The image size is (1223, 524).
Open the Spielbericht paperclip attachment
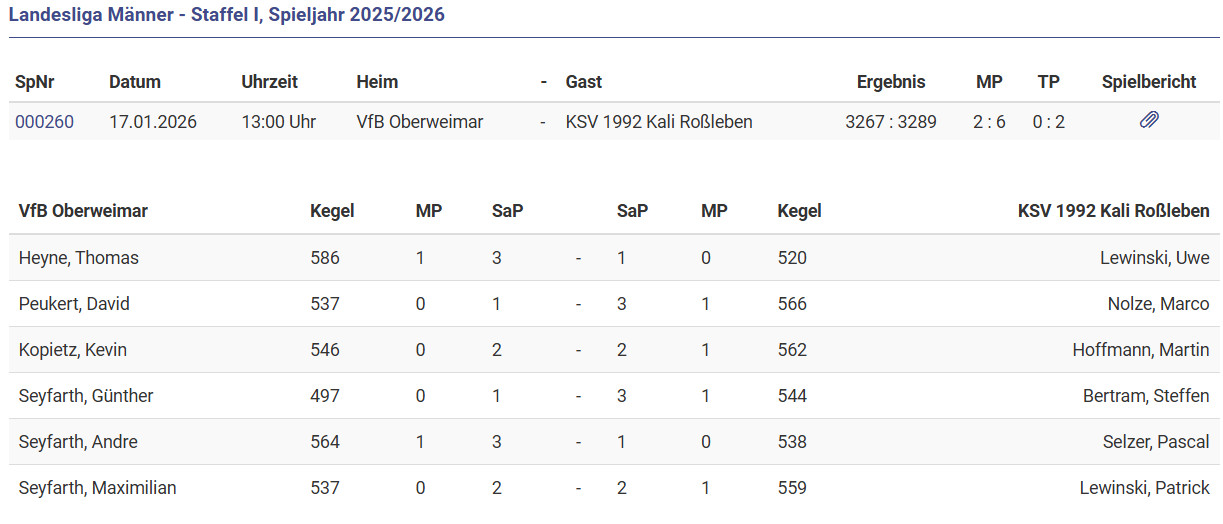1149,121
